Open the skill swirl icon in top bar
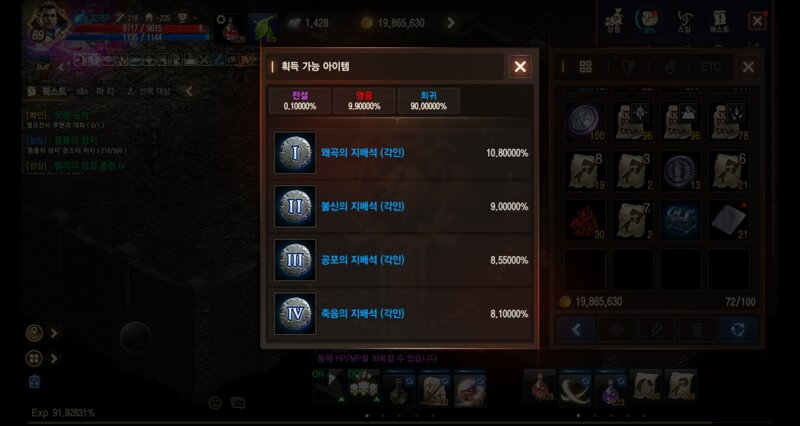The width and height of the screenshot is (800, 426). click(684, 21)
